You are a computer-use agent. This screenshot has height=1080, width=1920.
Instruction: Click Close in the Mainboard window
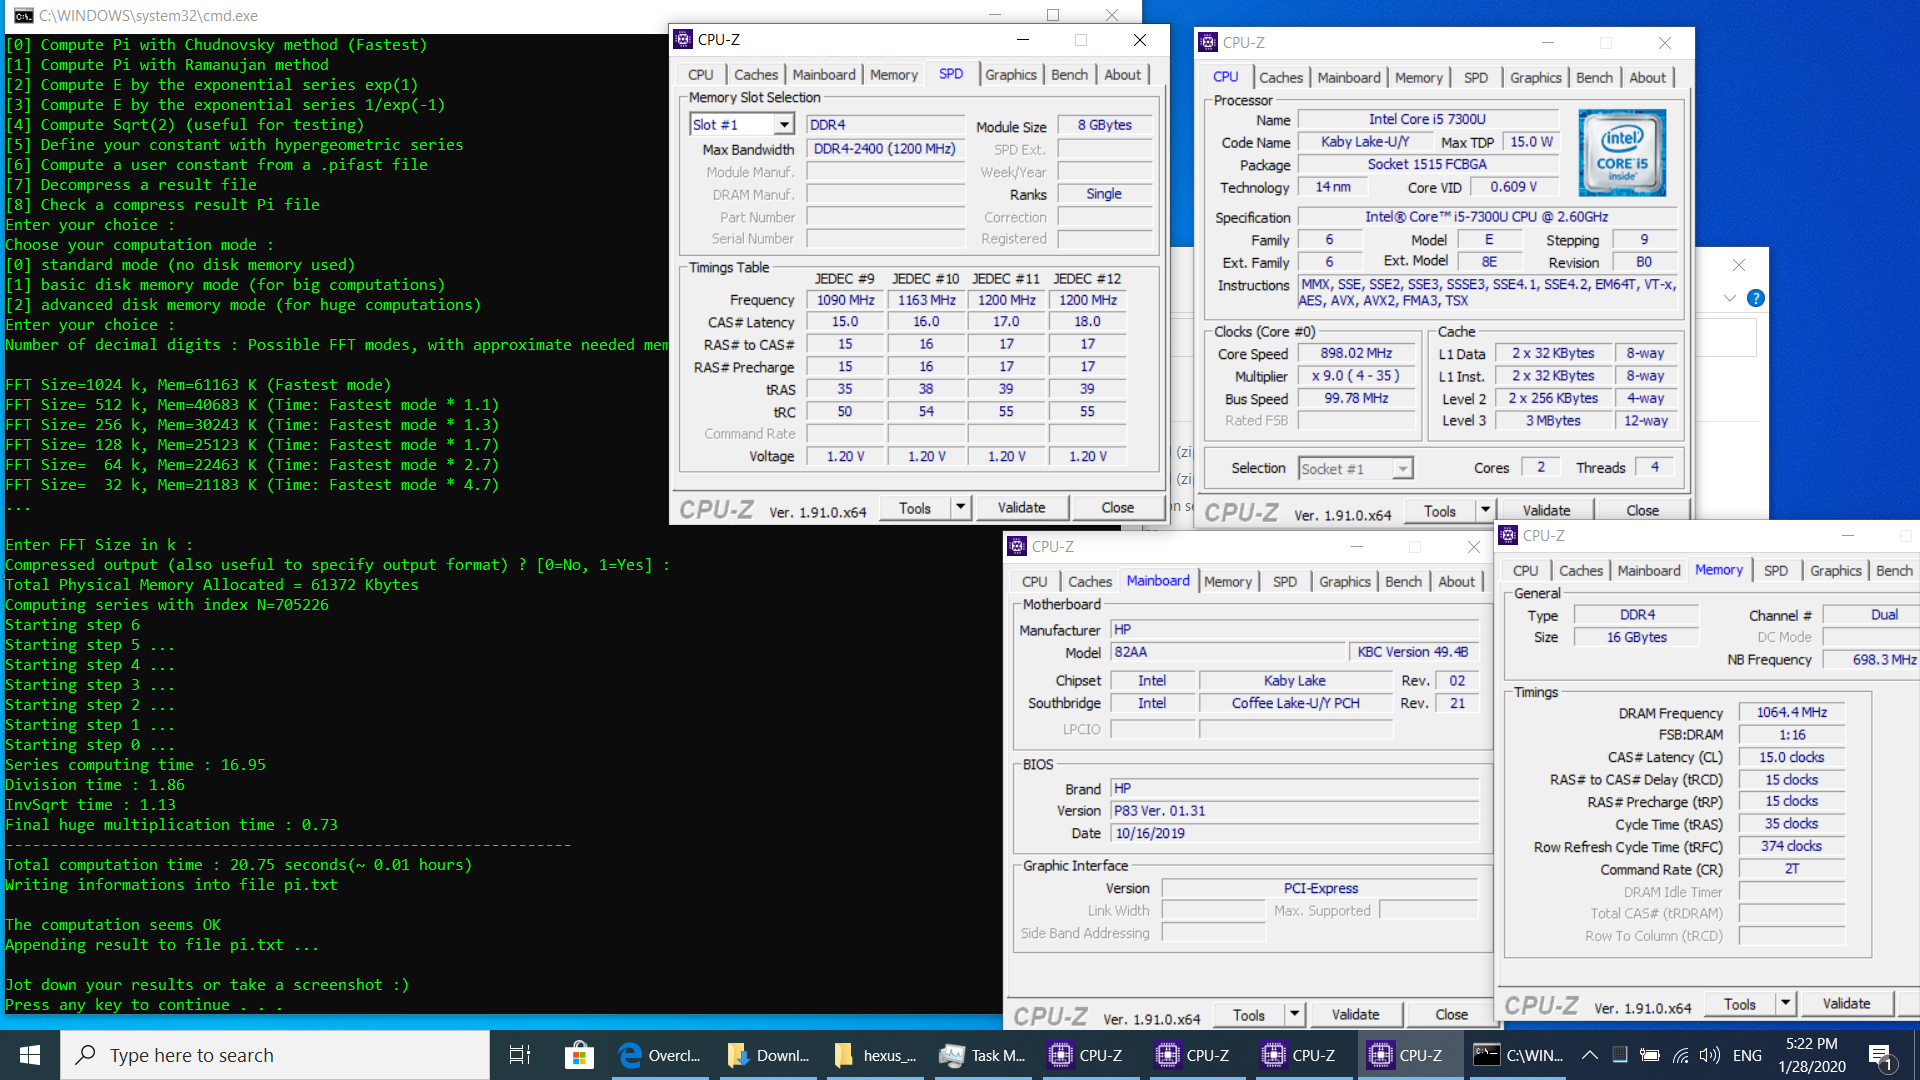tap(1451, 1015)
